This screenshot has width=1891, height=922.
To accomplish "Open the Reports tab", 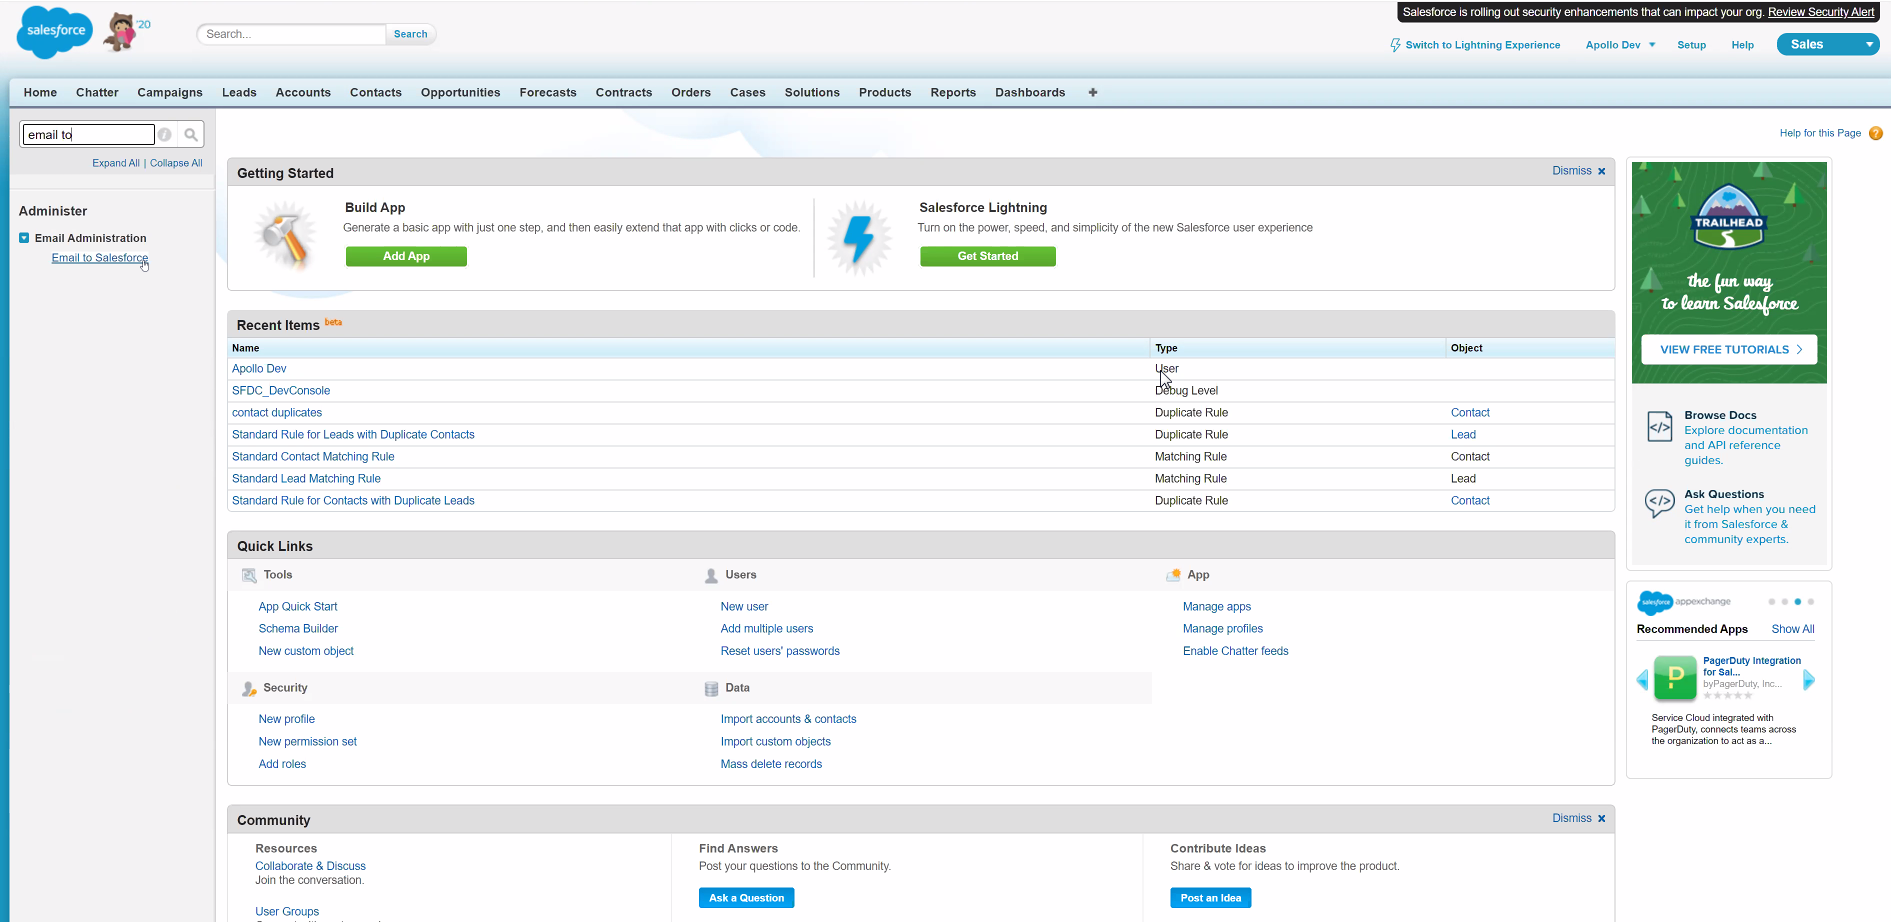I will point(953,92).
